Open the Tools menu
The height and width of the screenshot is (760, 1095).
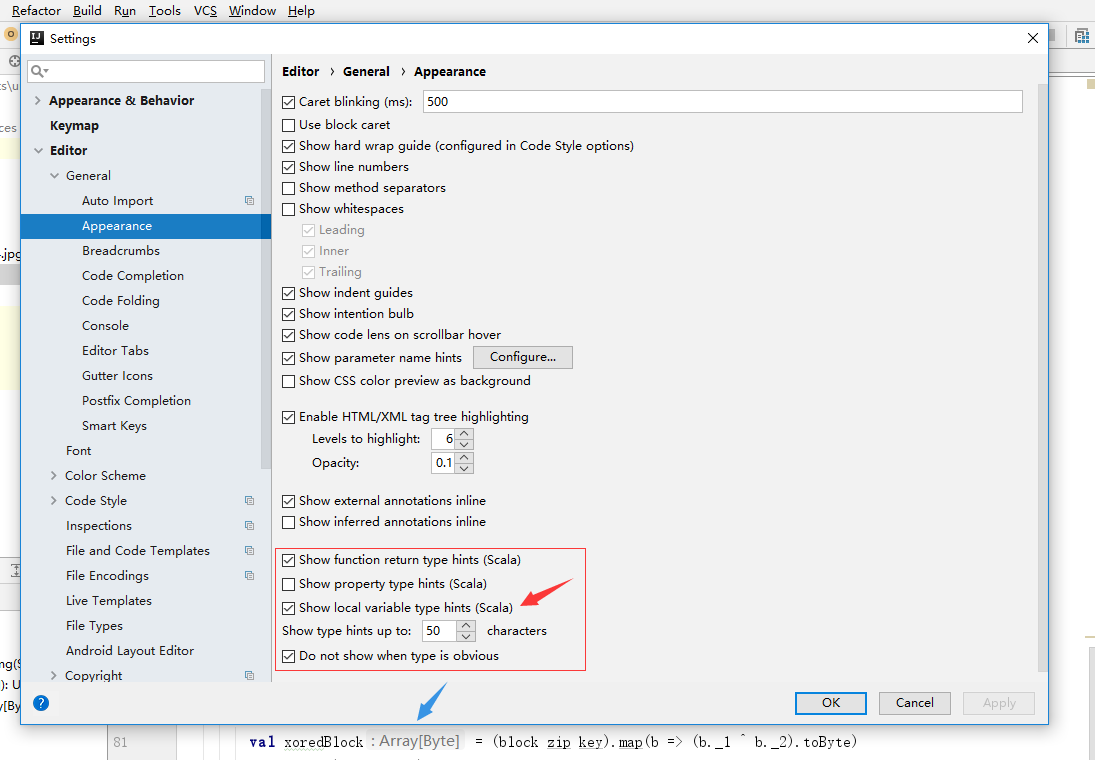pos(165,10)
